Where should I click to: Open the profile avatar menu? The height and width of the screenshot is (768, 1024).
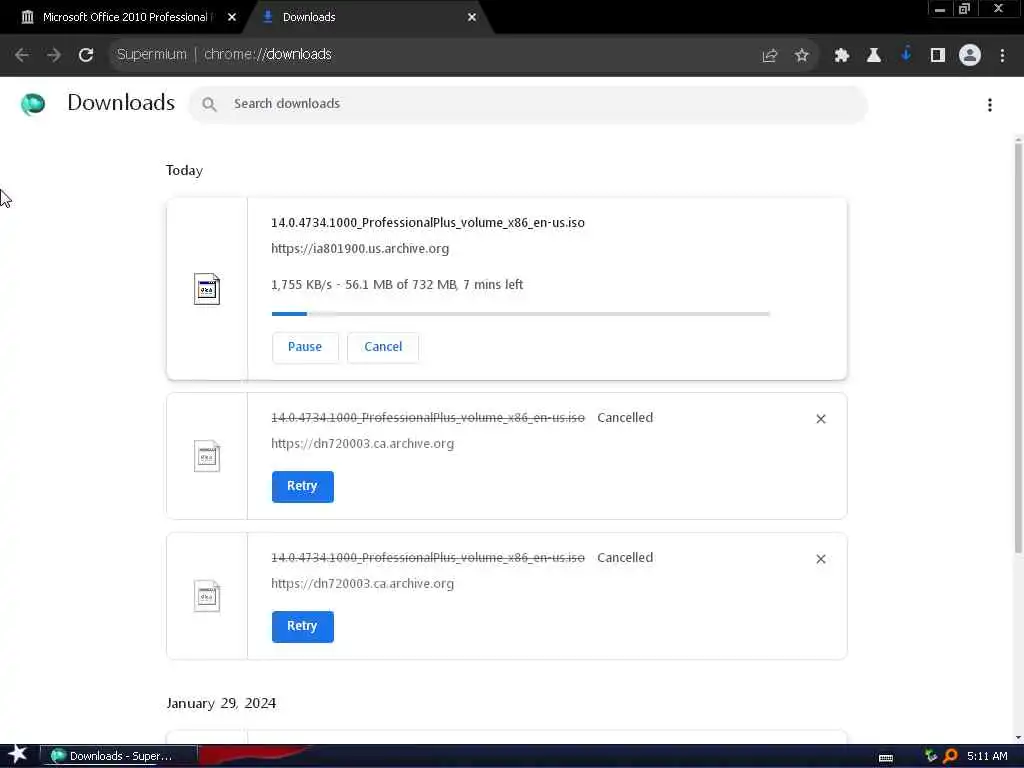(x=969, y=56)
